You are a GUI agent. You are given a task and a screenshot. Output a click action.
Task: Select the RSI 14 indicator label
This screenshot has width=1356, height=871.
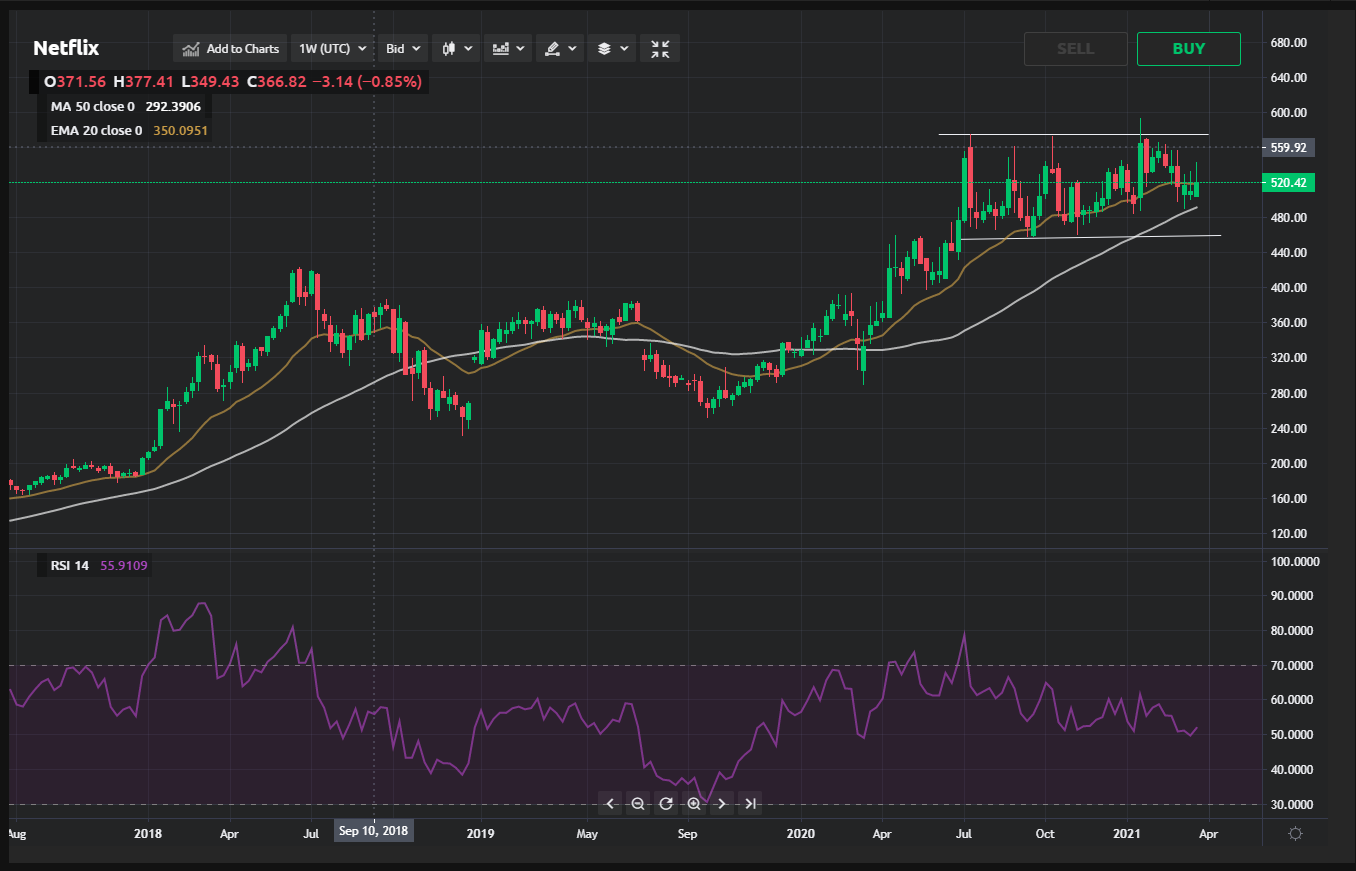pyautogui.click(x=70, y=566)
